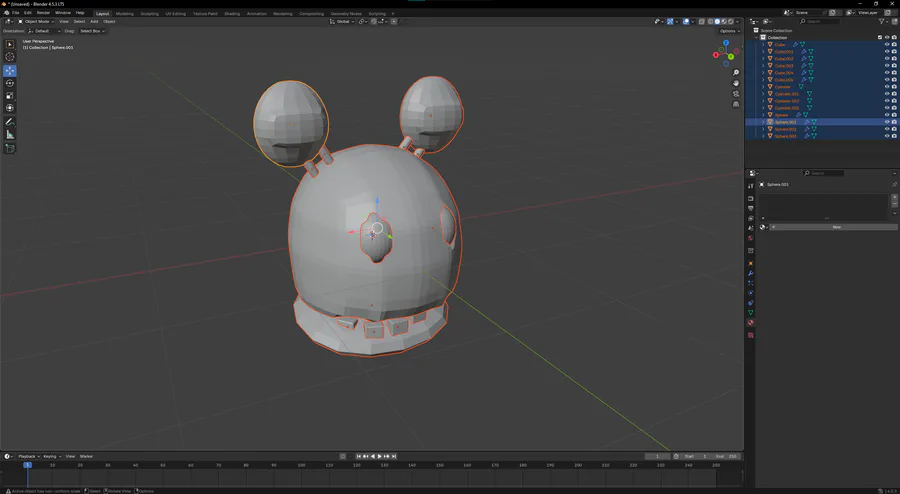Open the Output properties tab
Viewport: 900px width, 494px height.
tap(751, 208)
